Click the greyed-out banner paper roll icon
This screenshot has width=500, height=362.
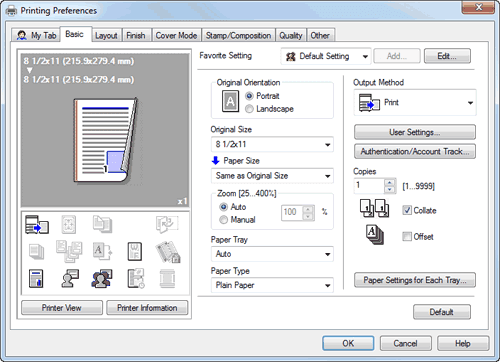[x=167, y=278]
